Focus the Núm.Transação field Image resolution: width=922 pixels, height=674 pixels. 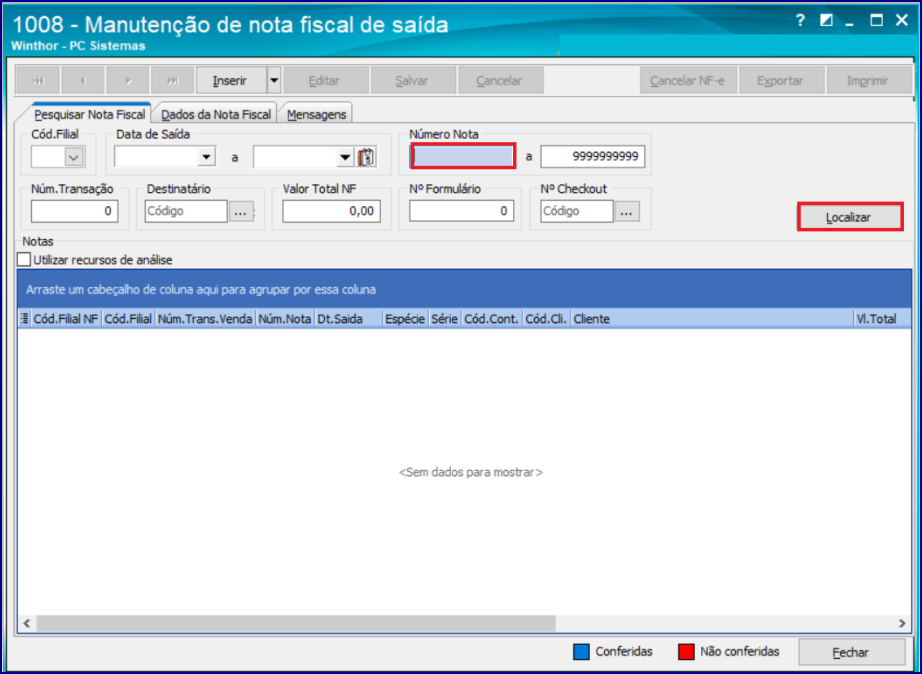[x=75, y=211]
